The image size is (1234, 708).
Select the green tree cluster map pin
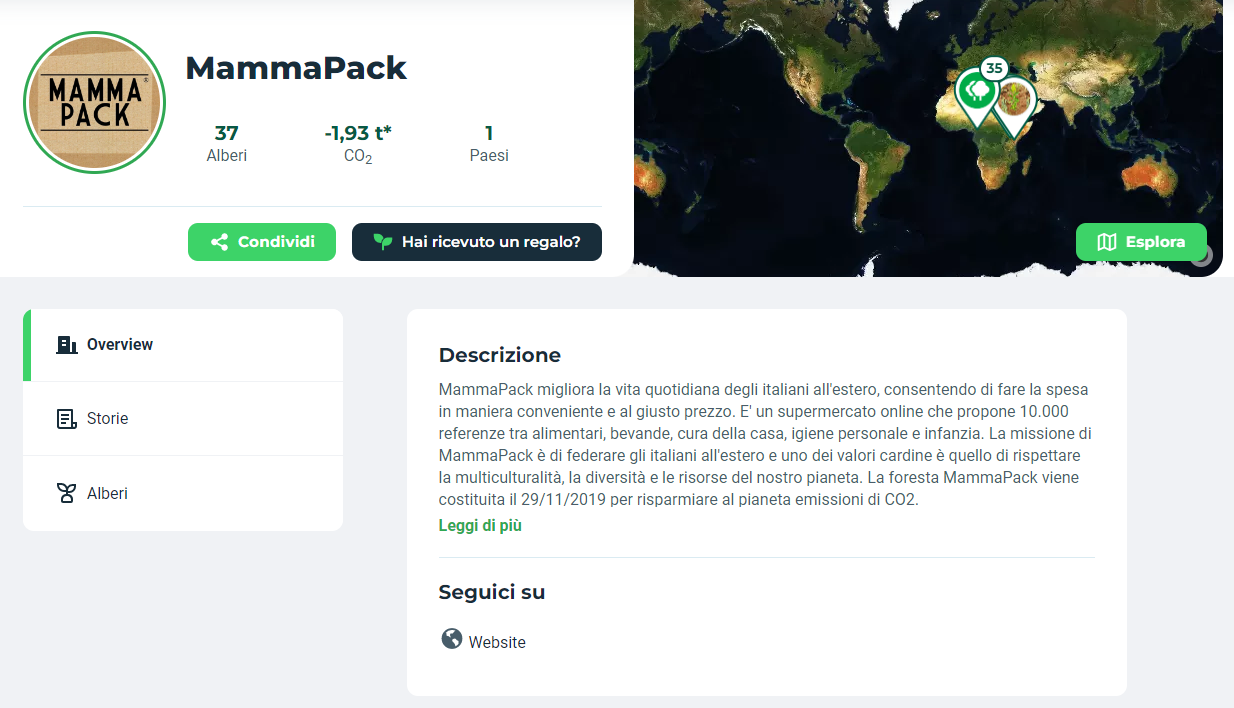coord(977,96)
